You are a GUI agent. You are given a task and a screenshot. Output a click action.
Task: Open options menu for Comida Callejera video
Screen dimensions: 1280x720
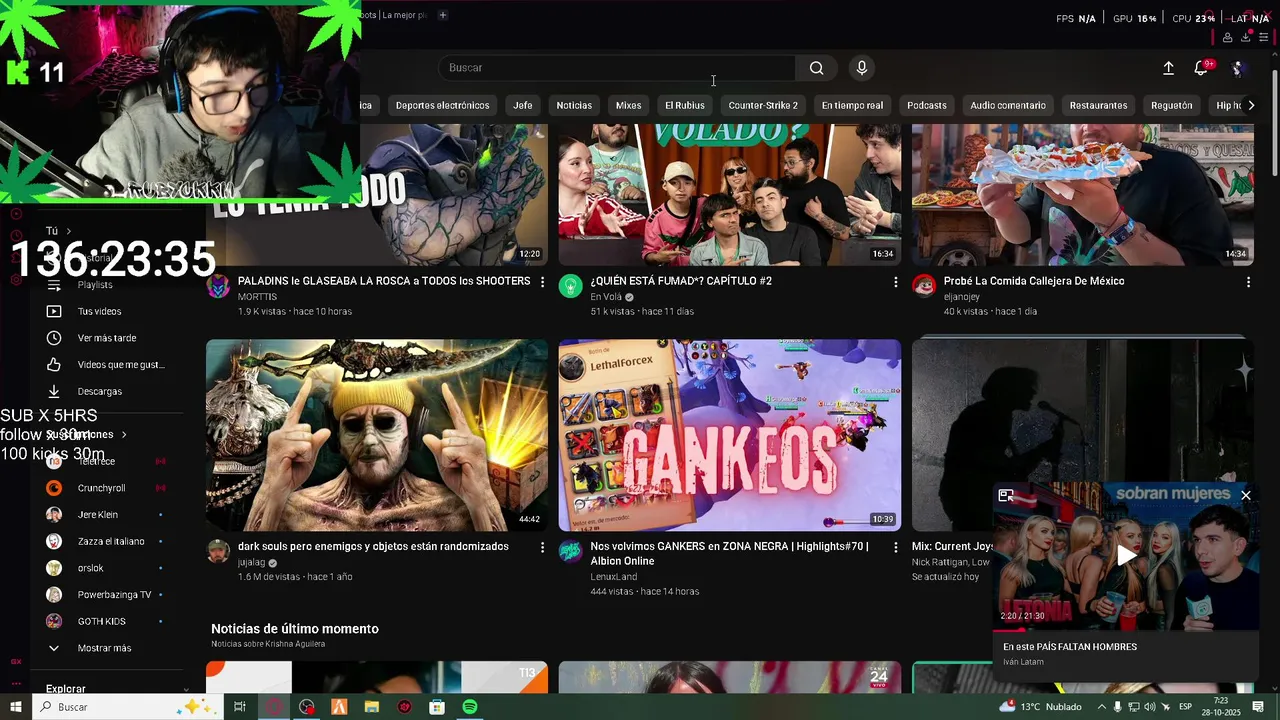[1248, 282]
